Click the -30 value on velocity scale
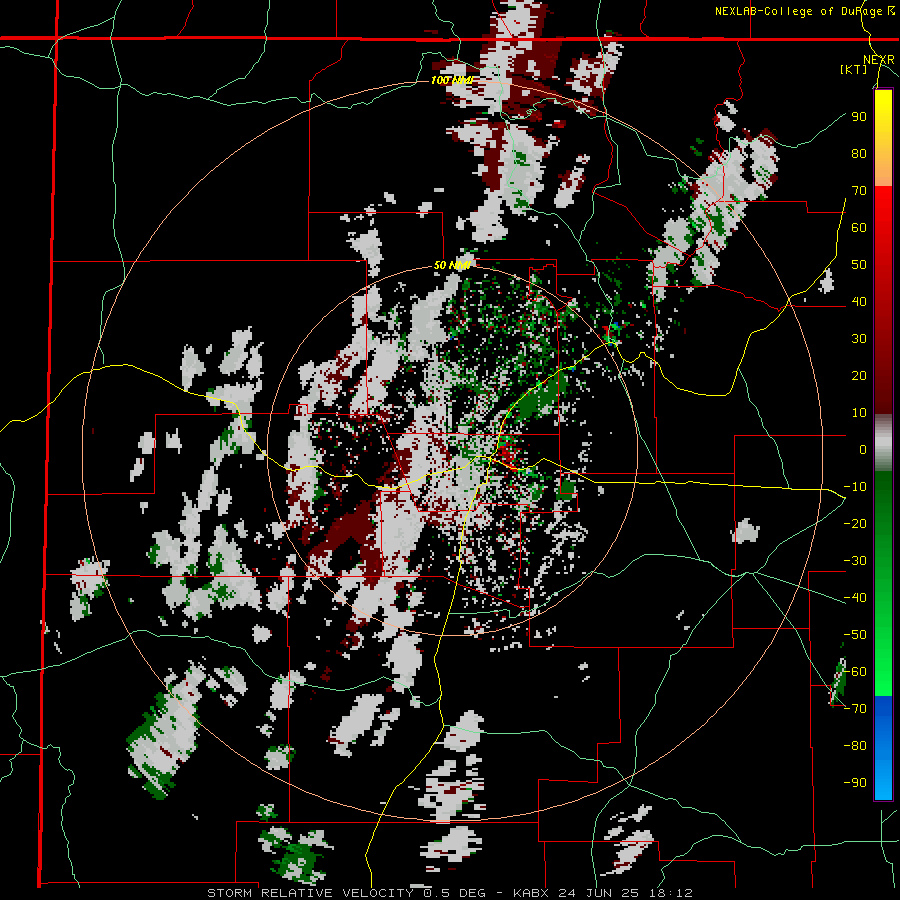The height and width of the screenshot is (900, 900). pos(855,561)
